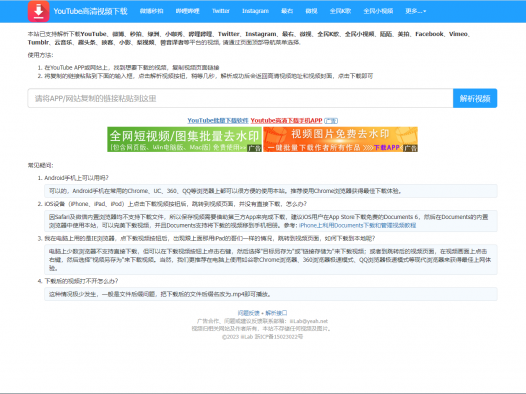The image size is (526, 394).
Task: Go to the Instagram navigation tab
Action: (x=256, y=11)
